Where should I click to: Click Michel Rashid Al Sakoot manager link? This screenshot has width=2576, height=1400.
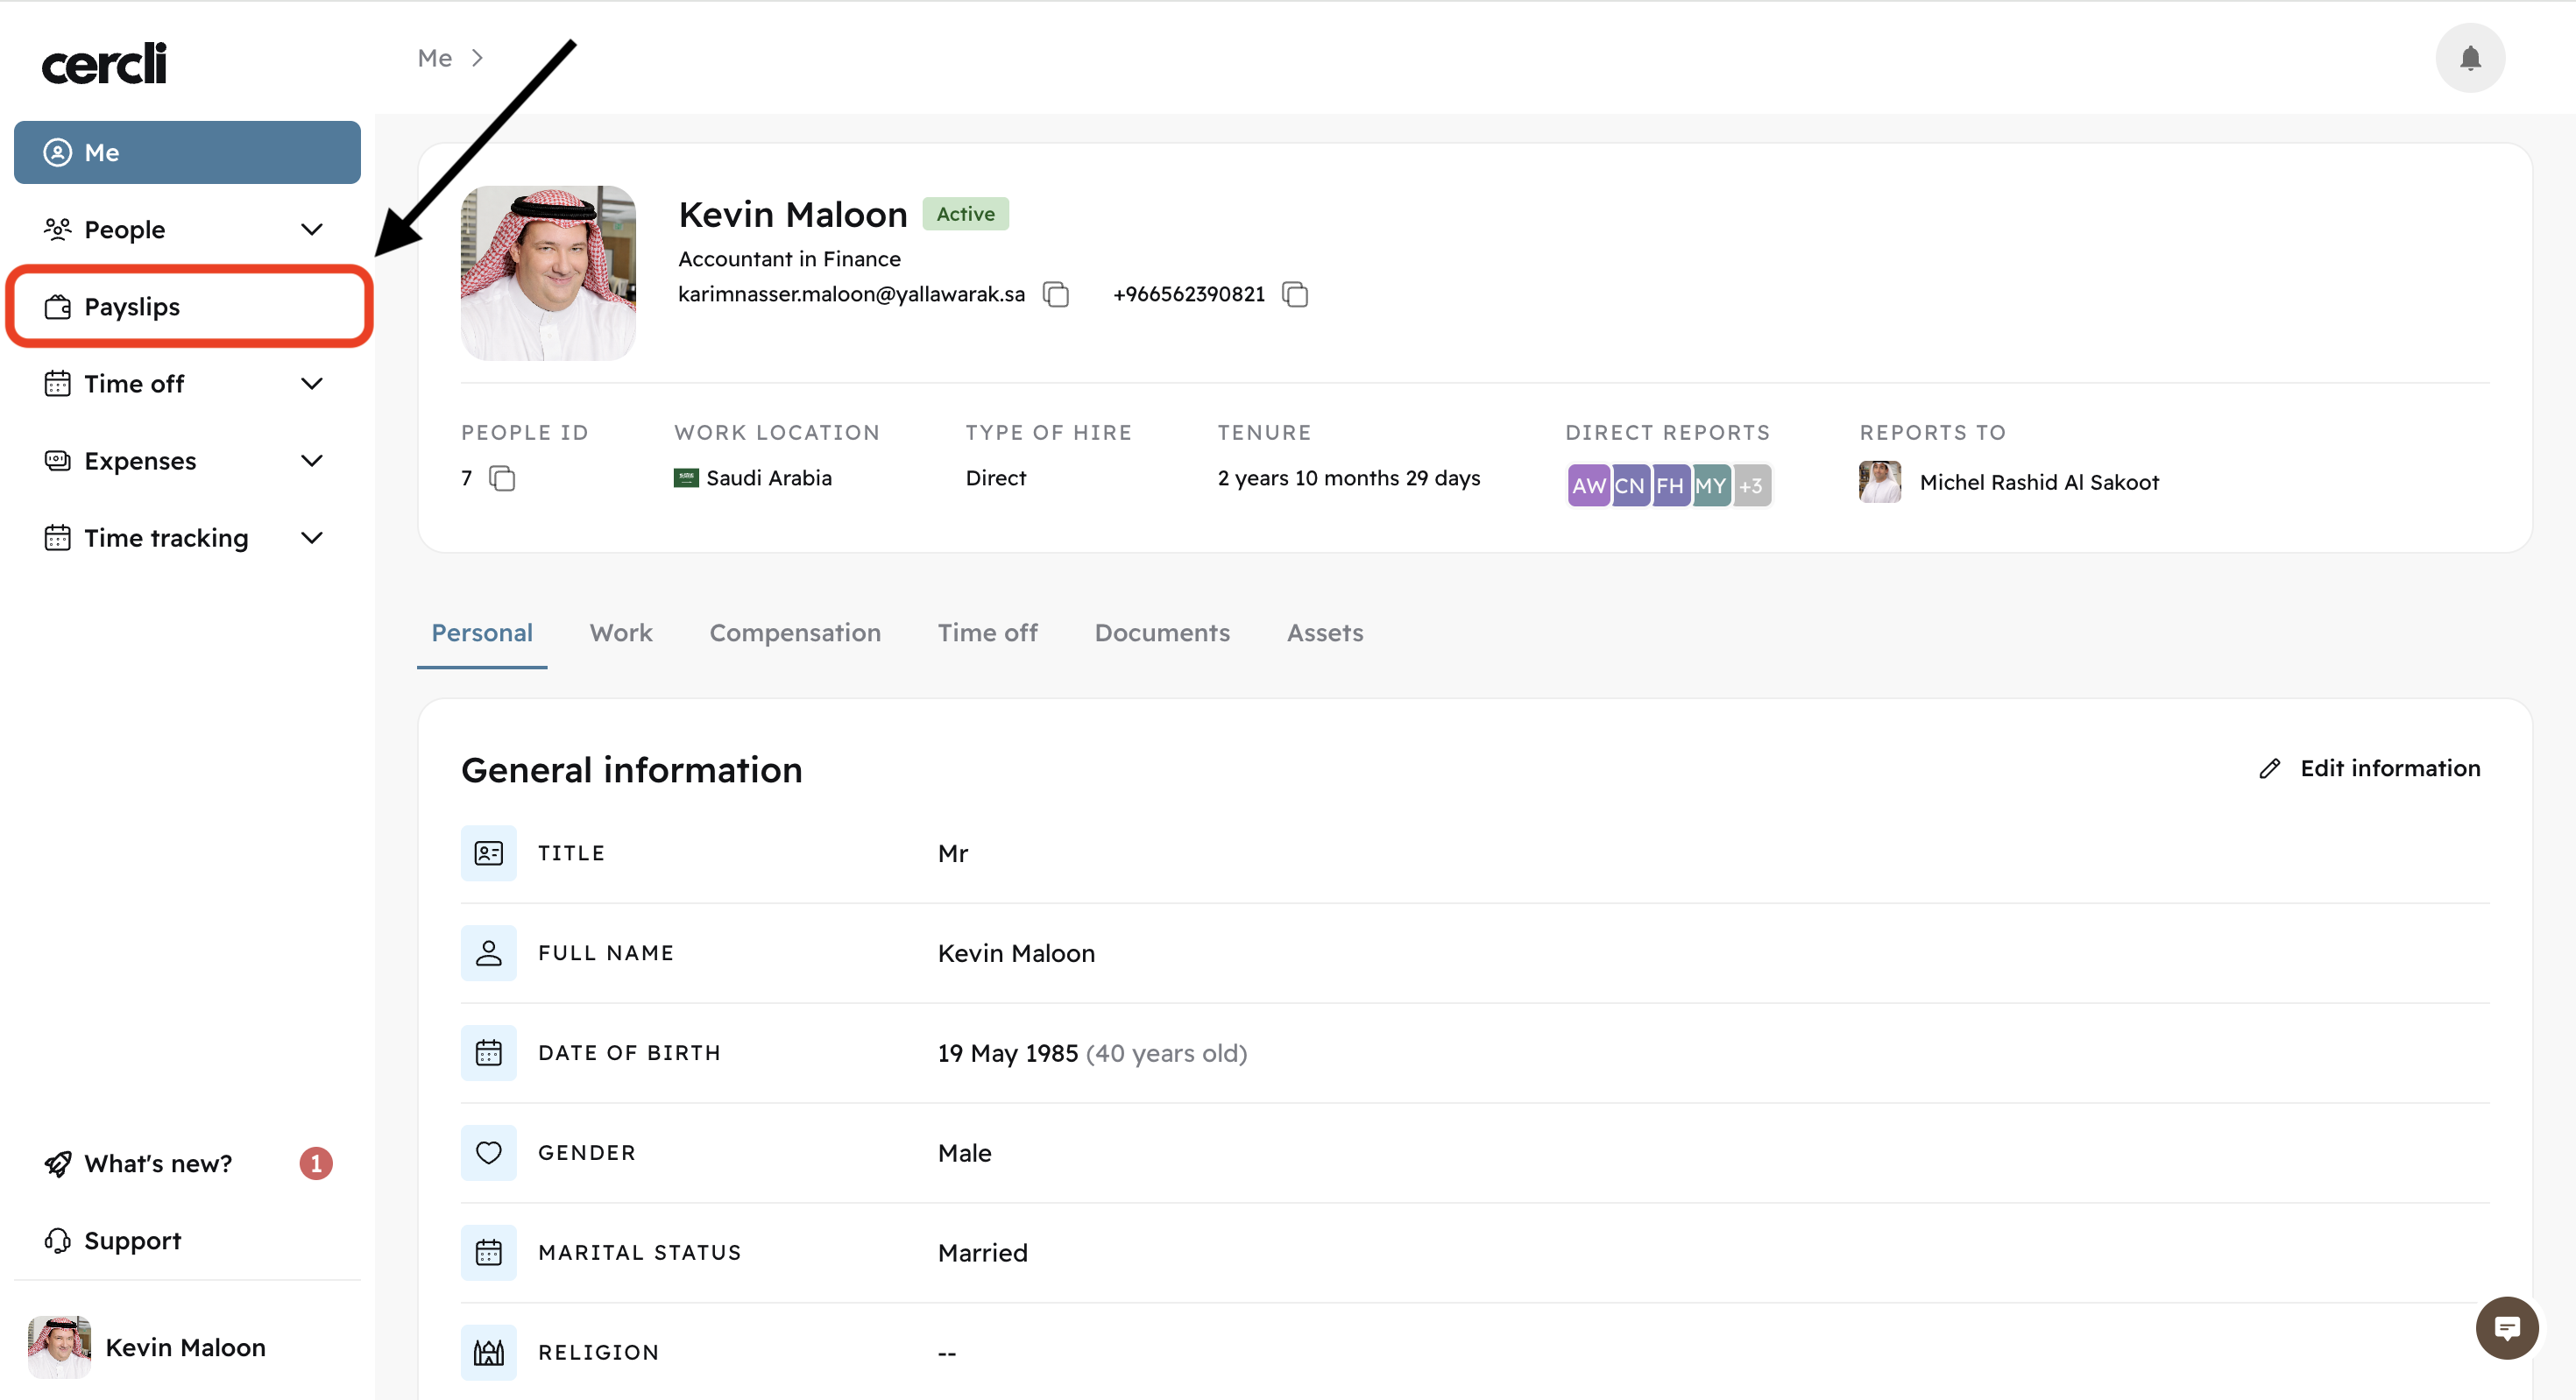click(x=2038, y=483)
